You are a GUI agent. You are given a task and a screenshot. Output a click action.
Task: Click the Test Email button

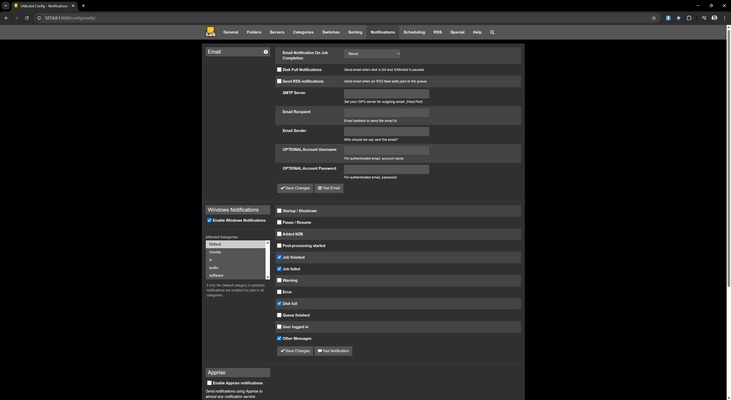(329, 188)
